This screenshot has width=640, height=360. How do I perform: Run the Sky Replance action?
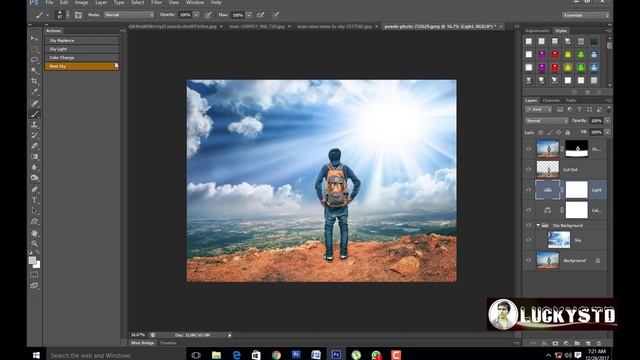pyautogui.click(x=82, y=40)
